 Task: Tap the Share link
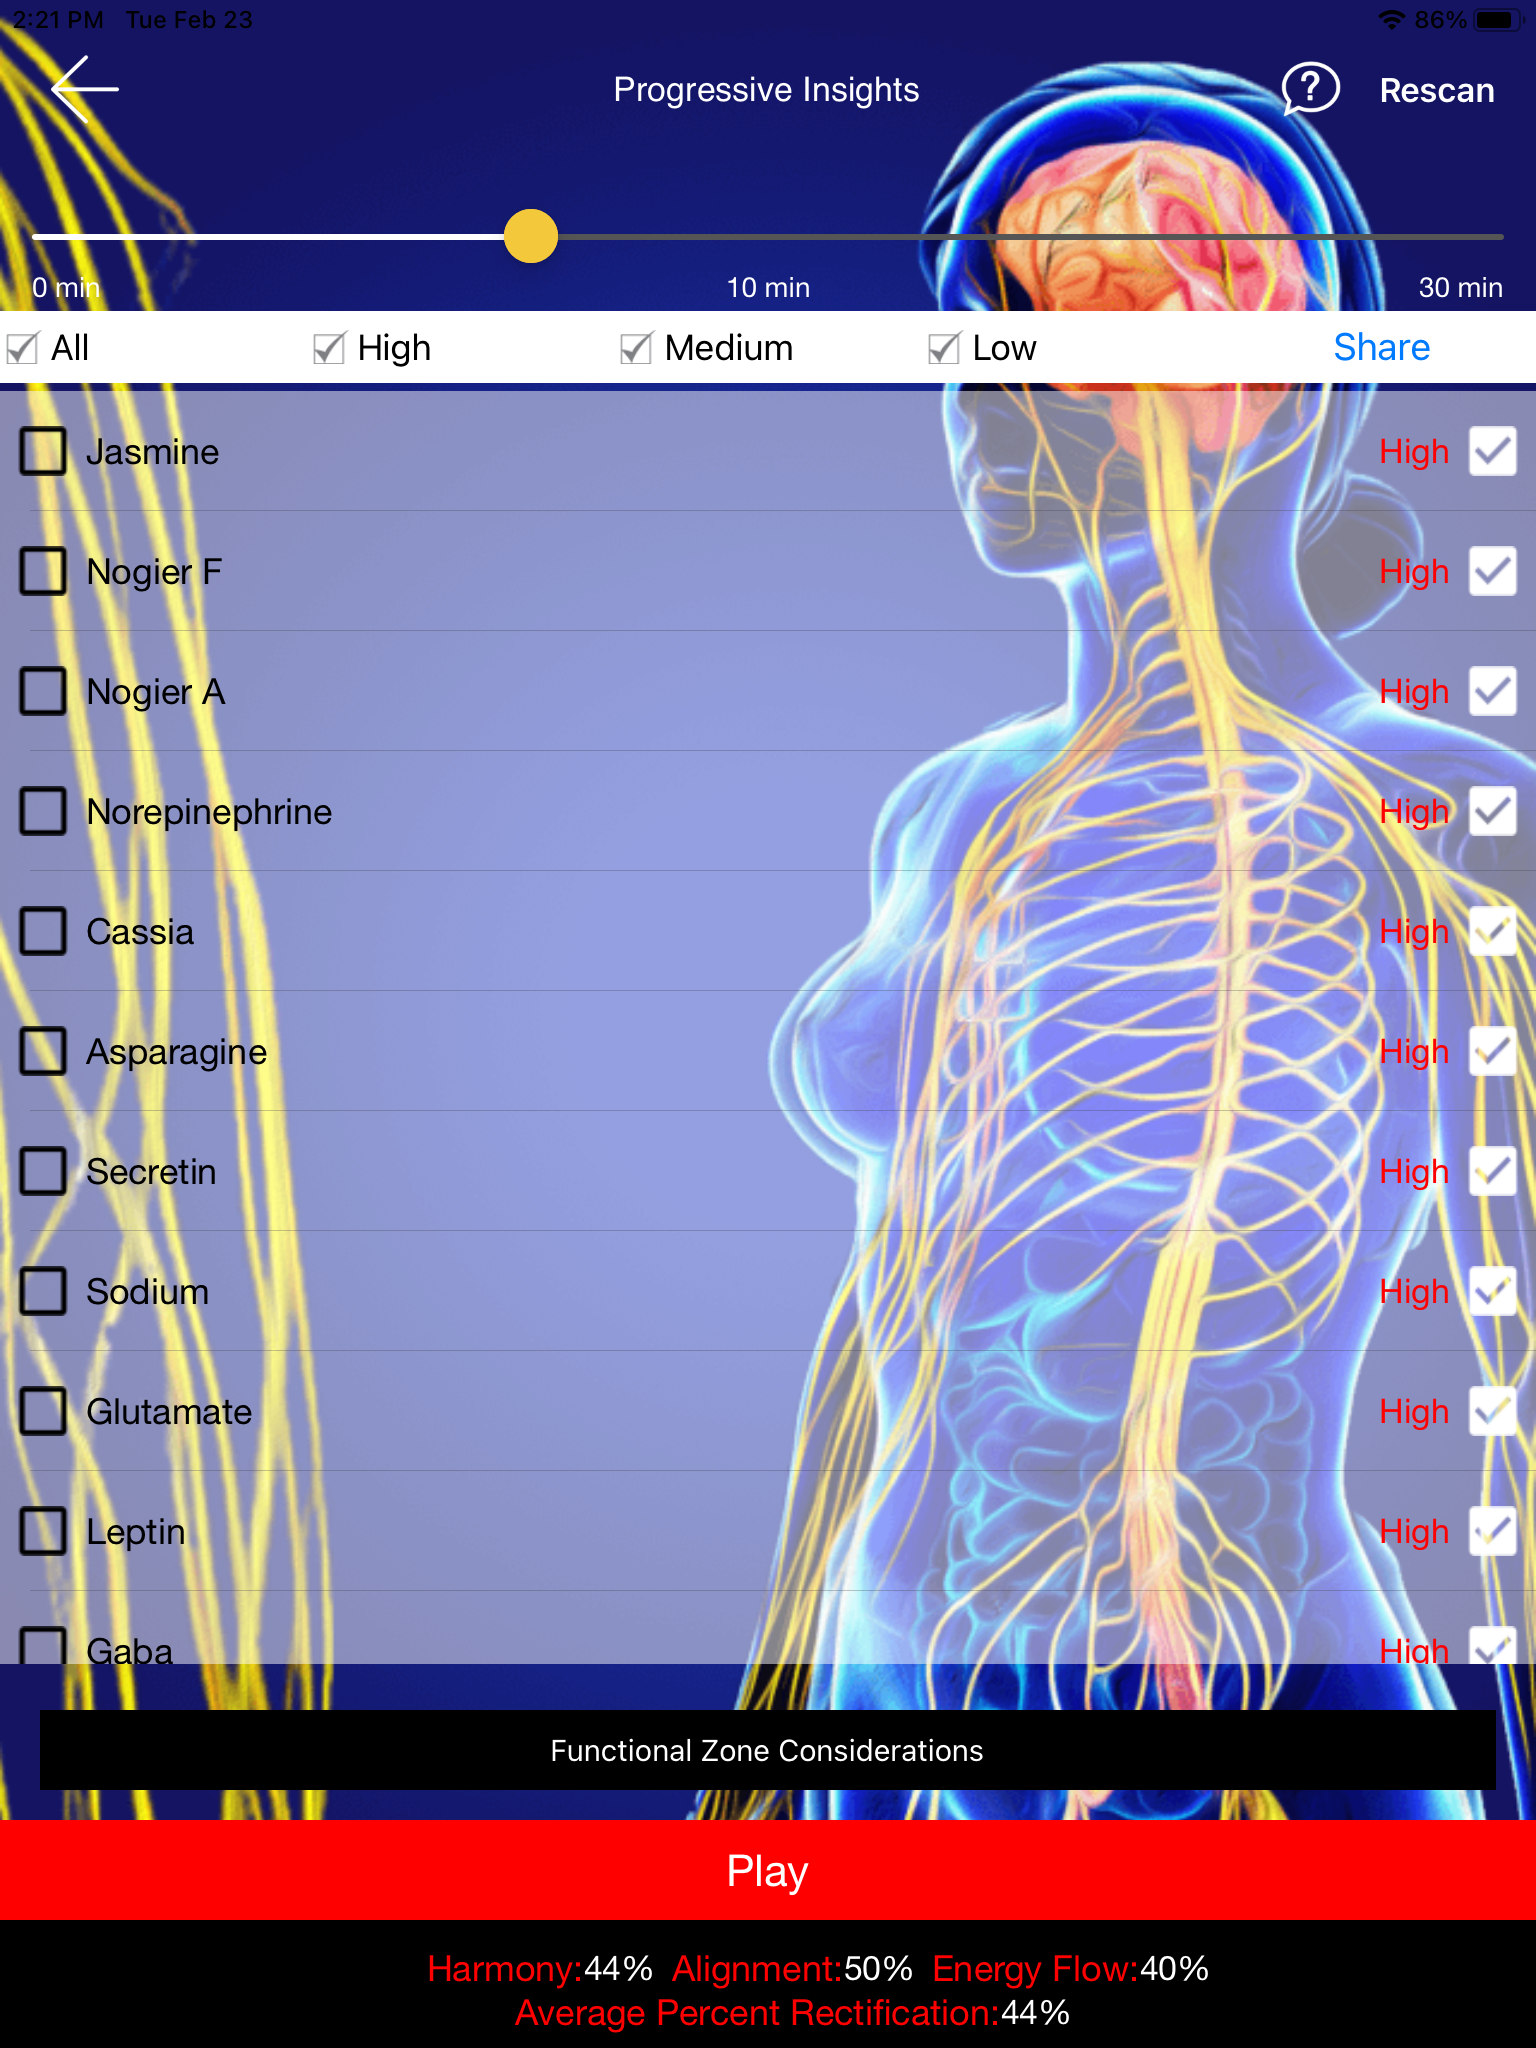point(1381,347)
